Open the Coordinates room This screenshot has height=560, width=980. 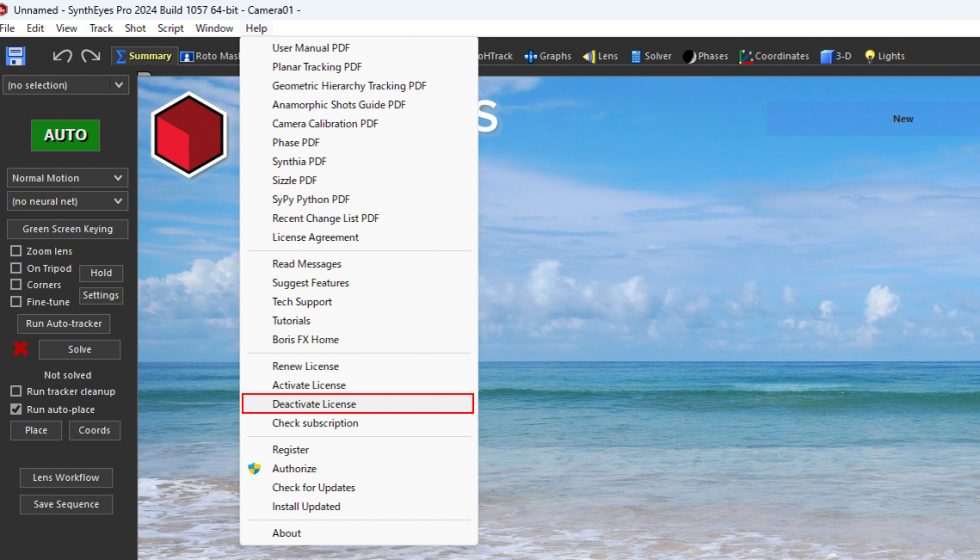(774, 56)
